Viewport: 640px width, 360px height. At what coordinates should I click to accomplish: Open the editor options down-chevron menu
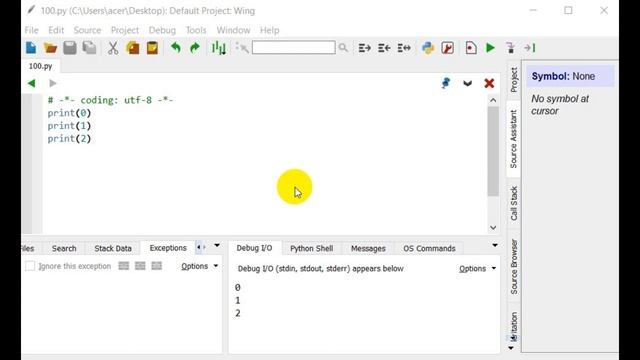point(467,83)
